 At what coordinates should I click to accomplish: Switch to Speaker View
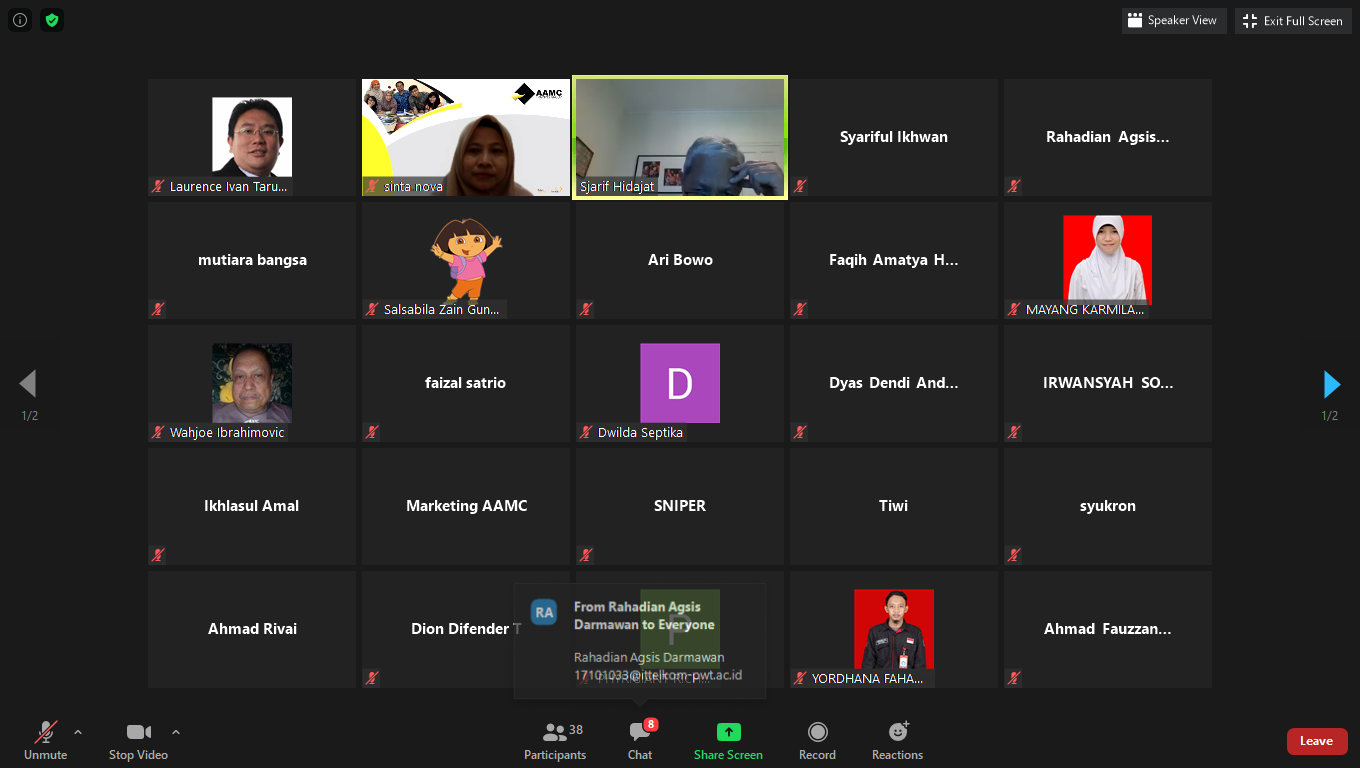click(1174, 20)
